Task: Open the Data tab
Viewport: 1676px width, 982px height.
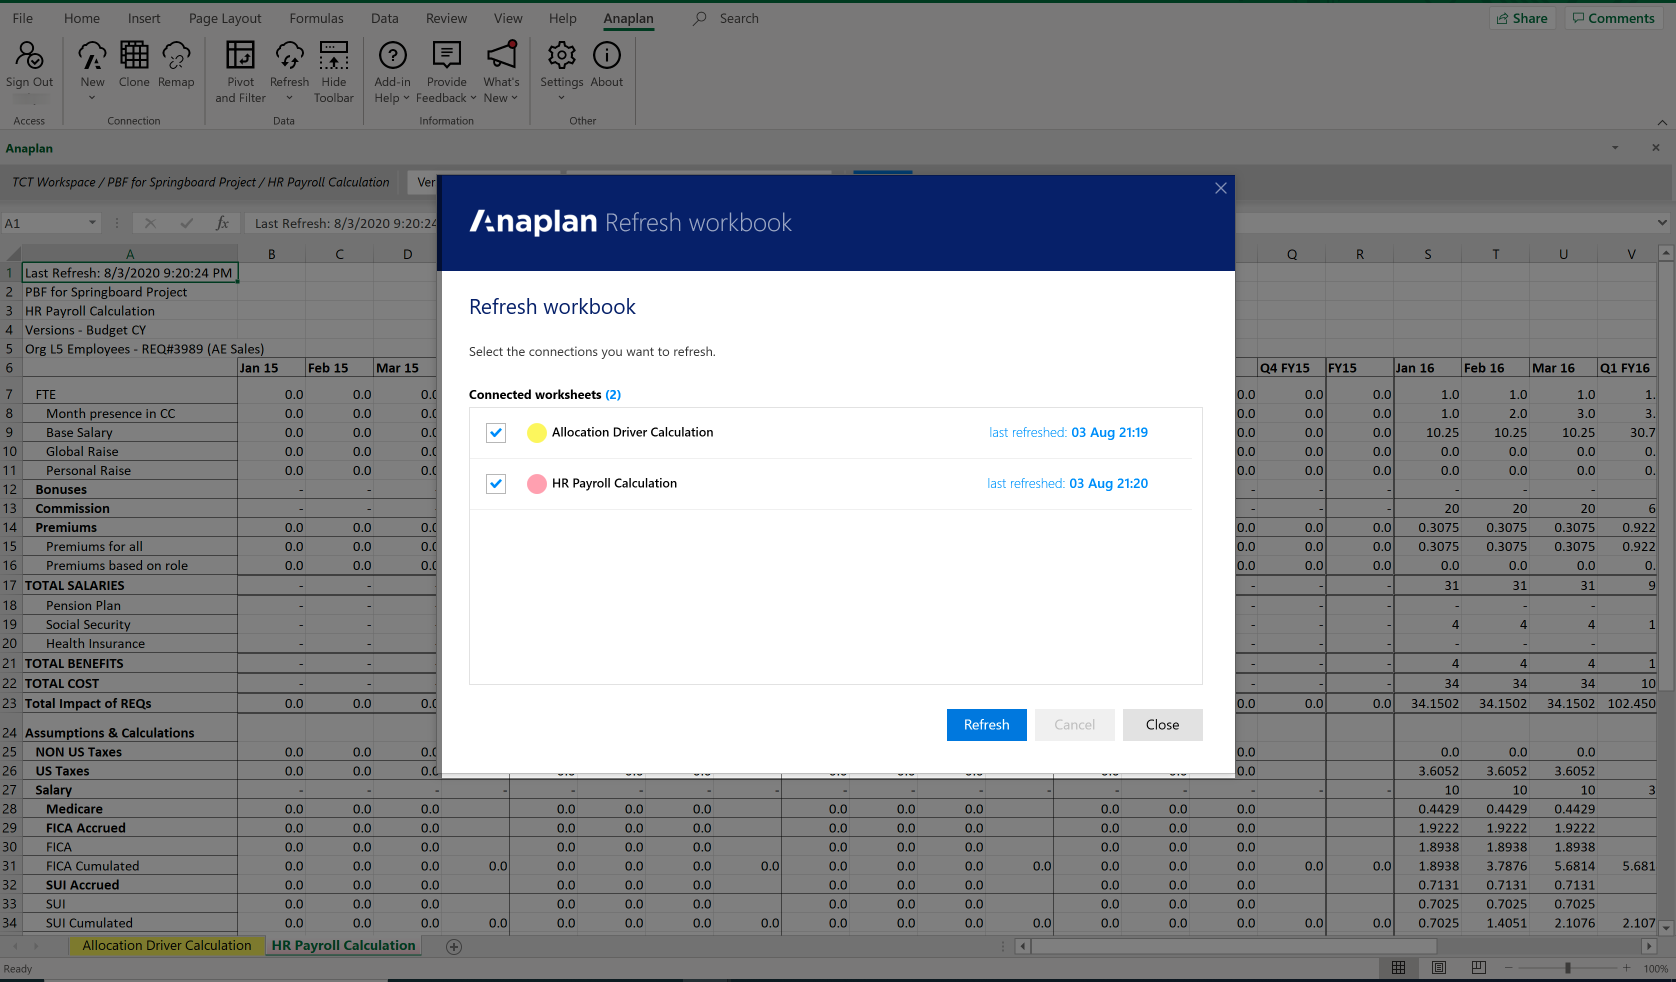Action: [384, 18]
